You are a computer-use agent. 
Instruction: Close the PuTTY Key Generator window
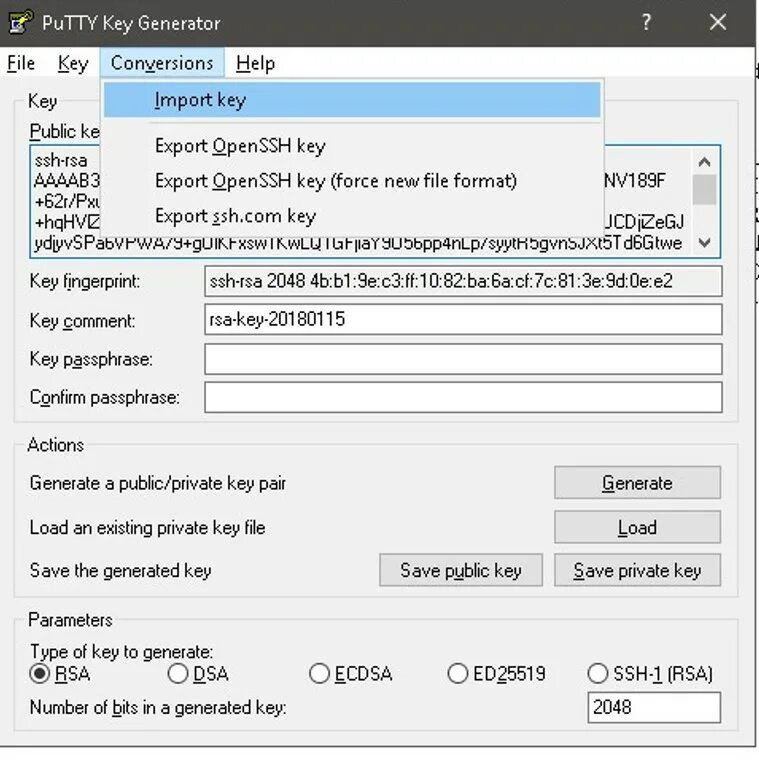(x=717, y=22)
